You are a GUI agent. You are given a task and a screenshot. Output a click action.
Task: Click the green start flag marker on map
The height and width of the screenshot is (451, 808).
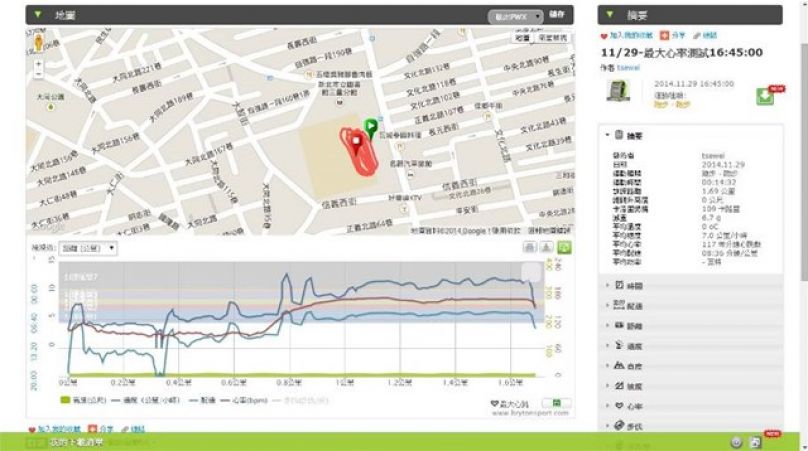click(x=371, y=127)
